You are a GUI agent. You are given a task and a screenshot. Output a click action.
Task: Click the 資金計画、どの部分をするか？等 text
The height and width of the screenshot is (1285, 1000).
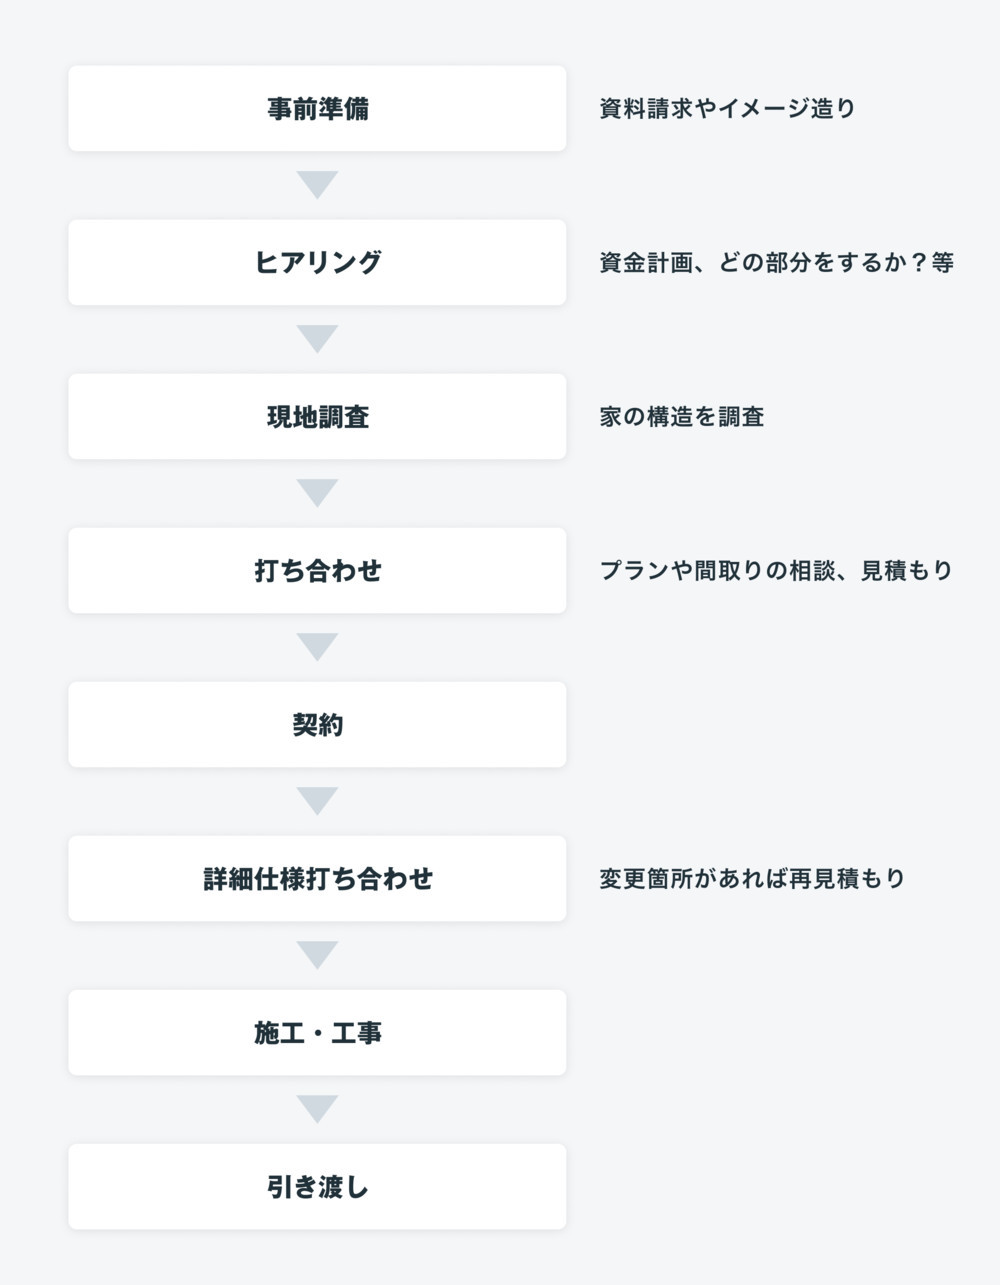coord(776,263)
